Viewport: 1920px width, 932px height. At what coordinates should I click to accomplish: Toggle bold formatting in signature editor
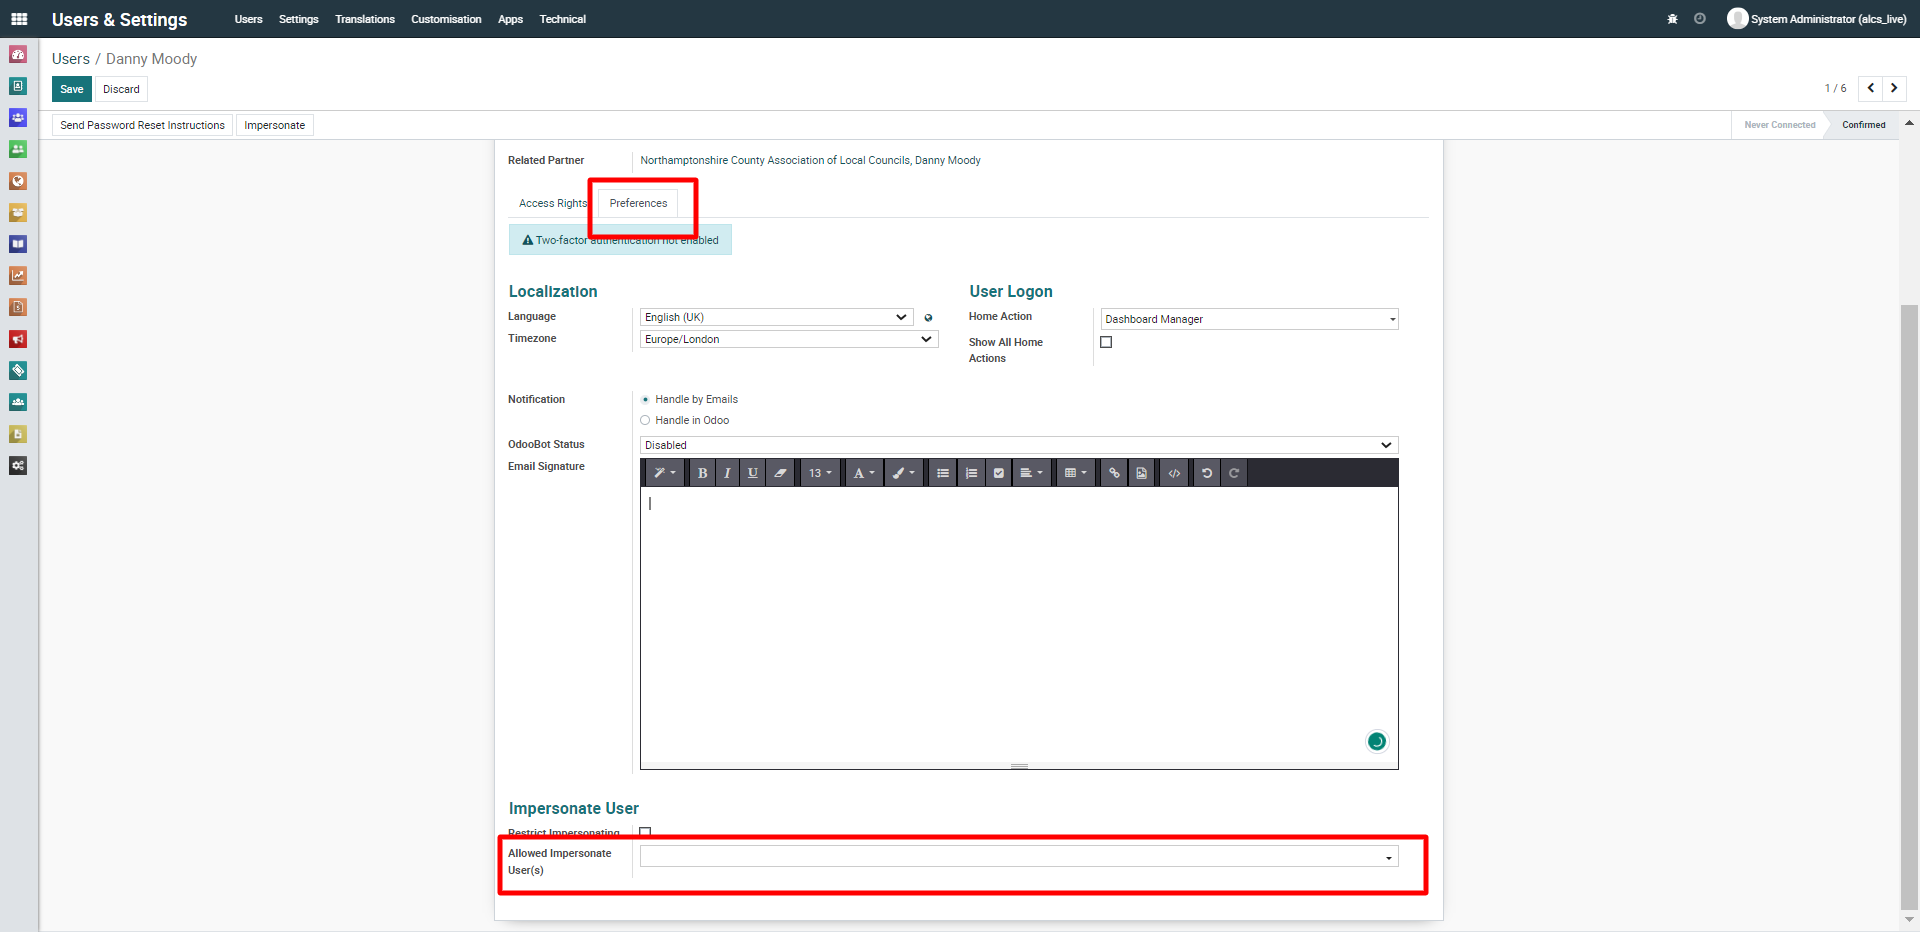(702, 473)
